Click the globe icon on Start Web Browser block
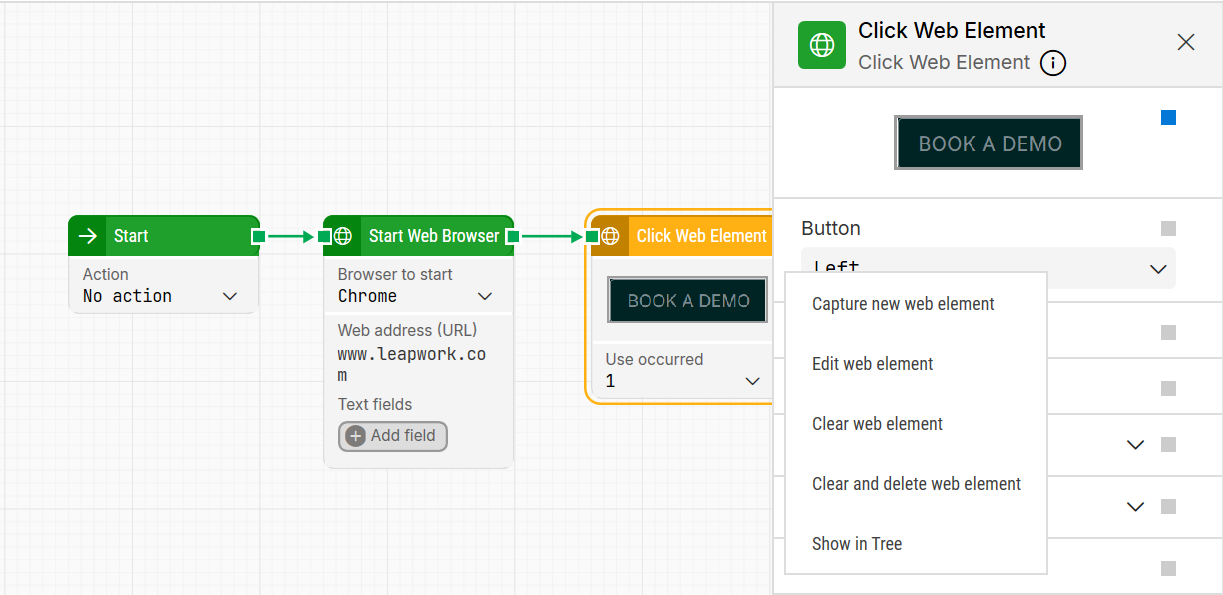 point(343,236)
